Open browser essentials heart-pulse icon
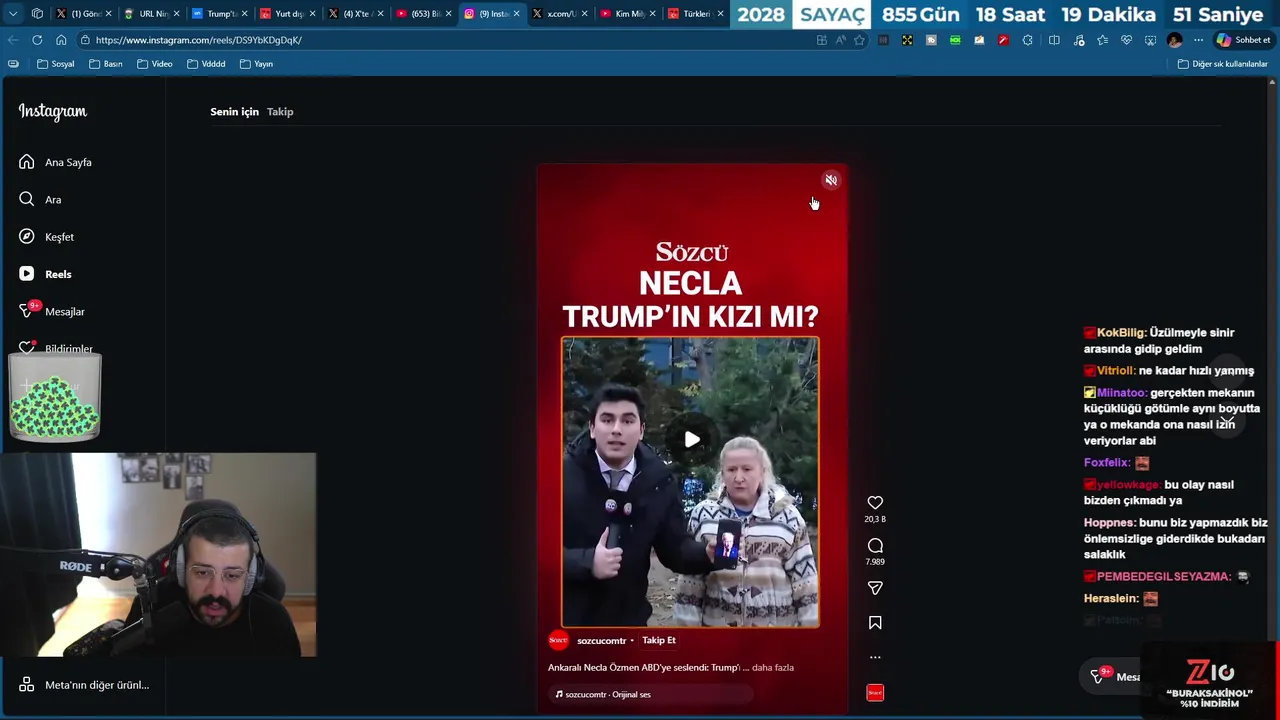This screenshot has height=720, width=1280. coord(1126,40)
